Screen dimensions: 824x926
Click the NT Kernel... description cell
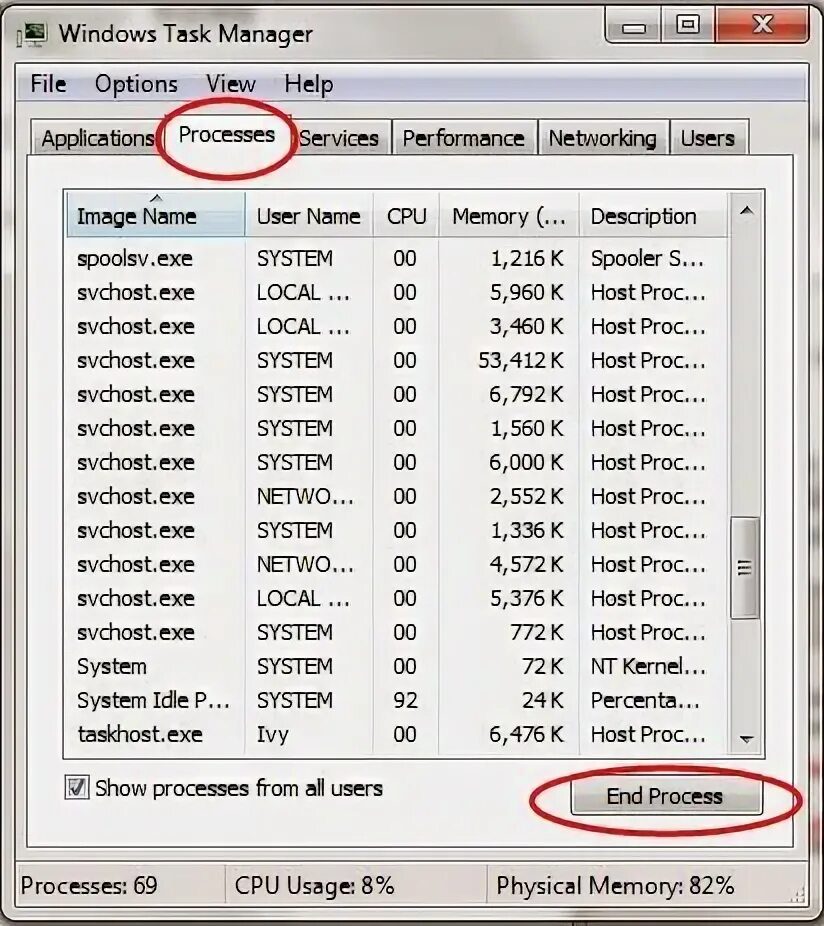click(x=647, y=666)
